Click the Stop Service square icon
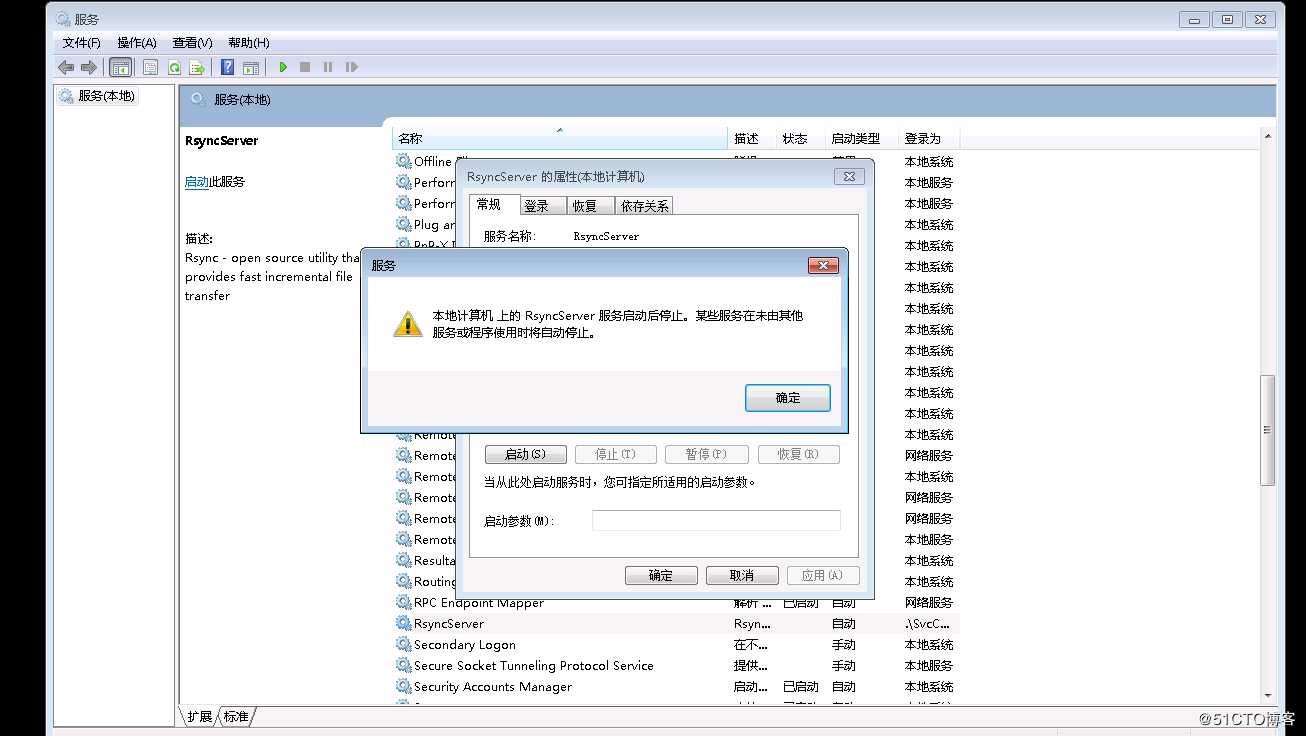1306x736 pixels. [305, 67]
